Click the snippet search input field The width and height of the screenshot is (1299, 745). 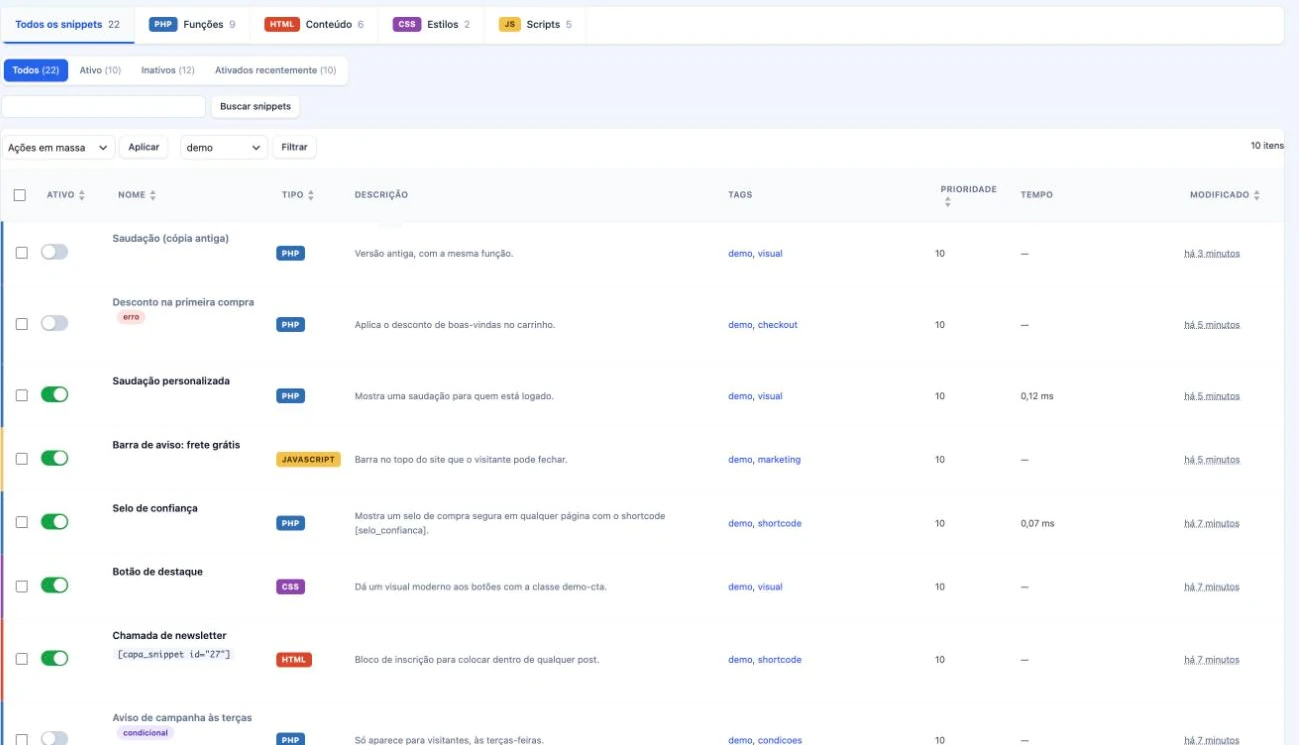[x=104, y=106]
